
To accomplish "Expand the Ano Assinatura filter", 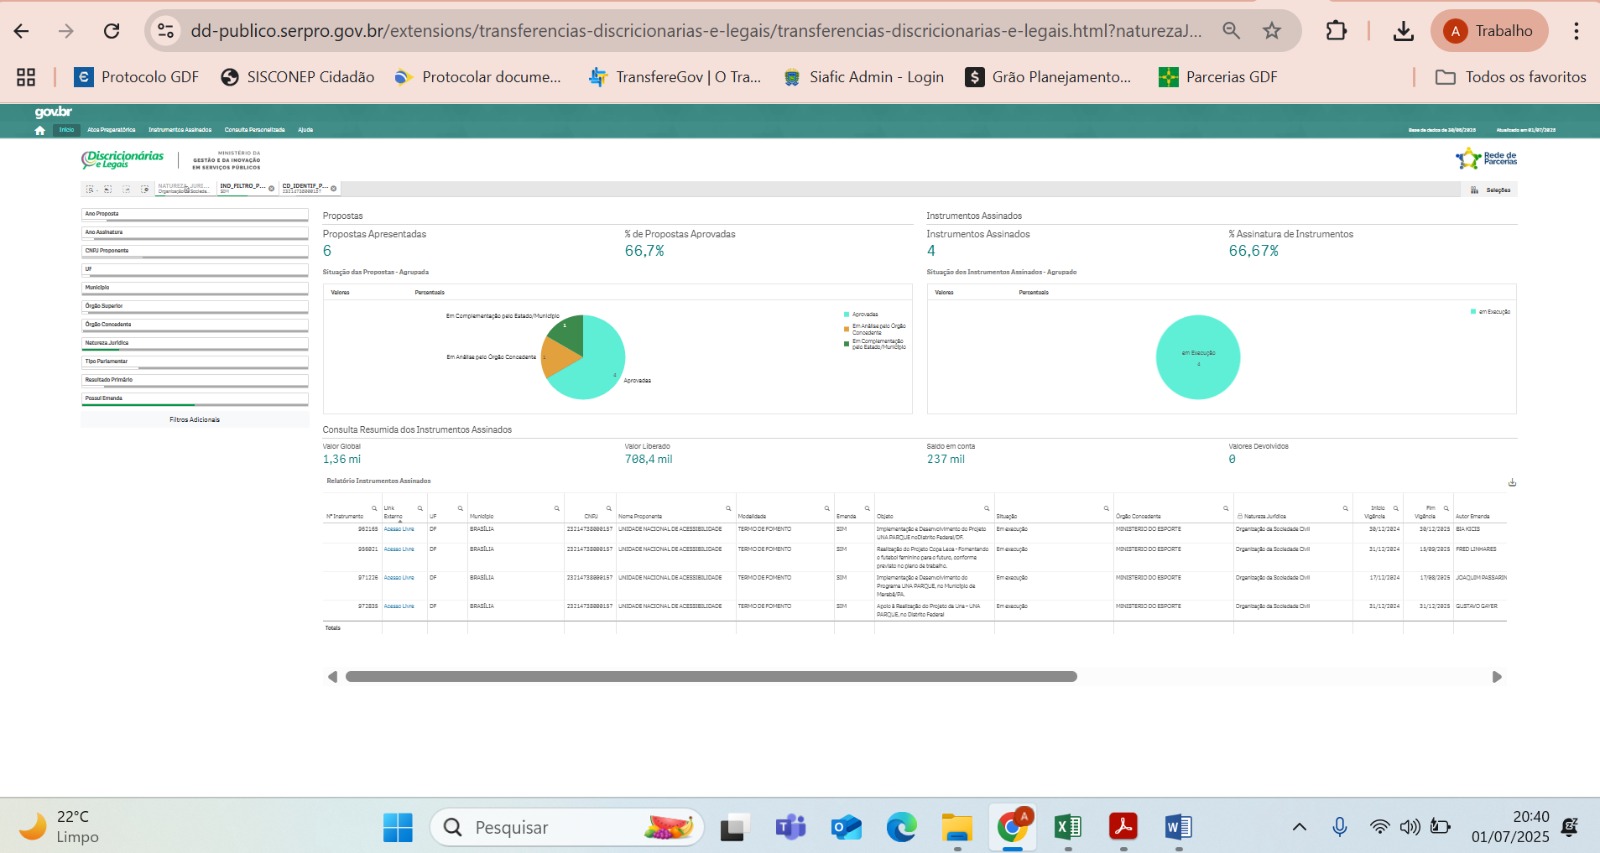I will point(195,233).
